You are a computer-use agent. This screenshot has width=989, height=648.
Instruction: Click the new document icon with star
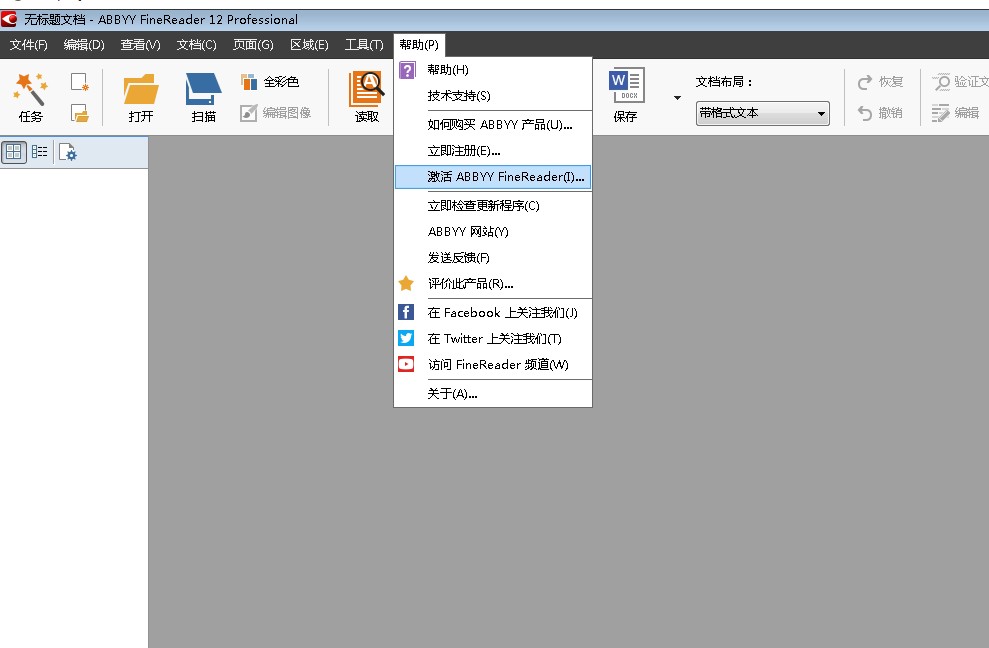tap(79, 82)
